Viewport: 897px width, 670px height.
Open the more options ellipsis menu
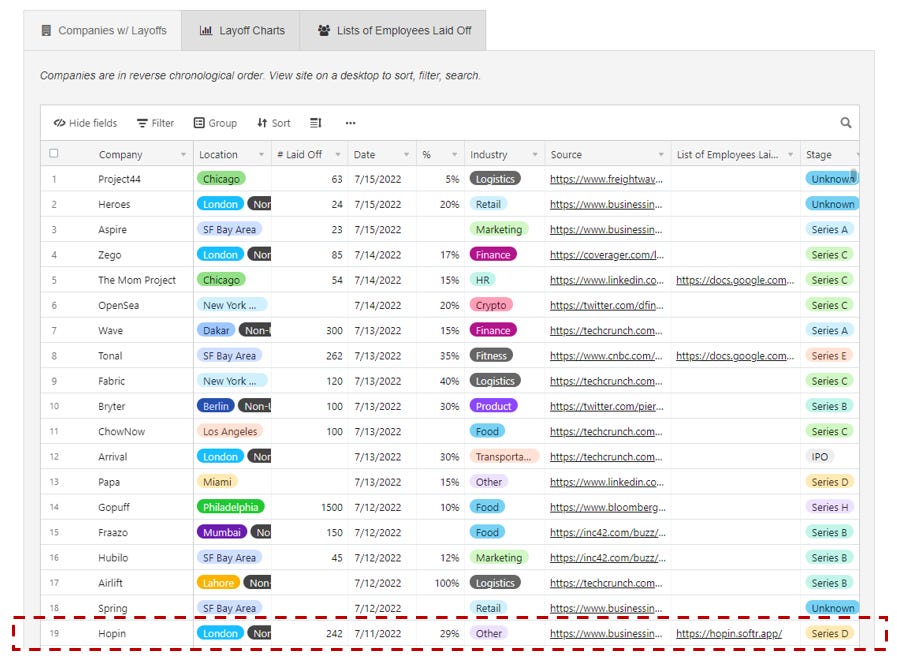coord(350,123)
